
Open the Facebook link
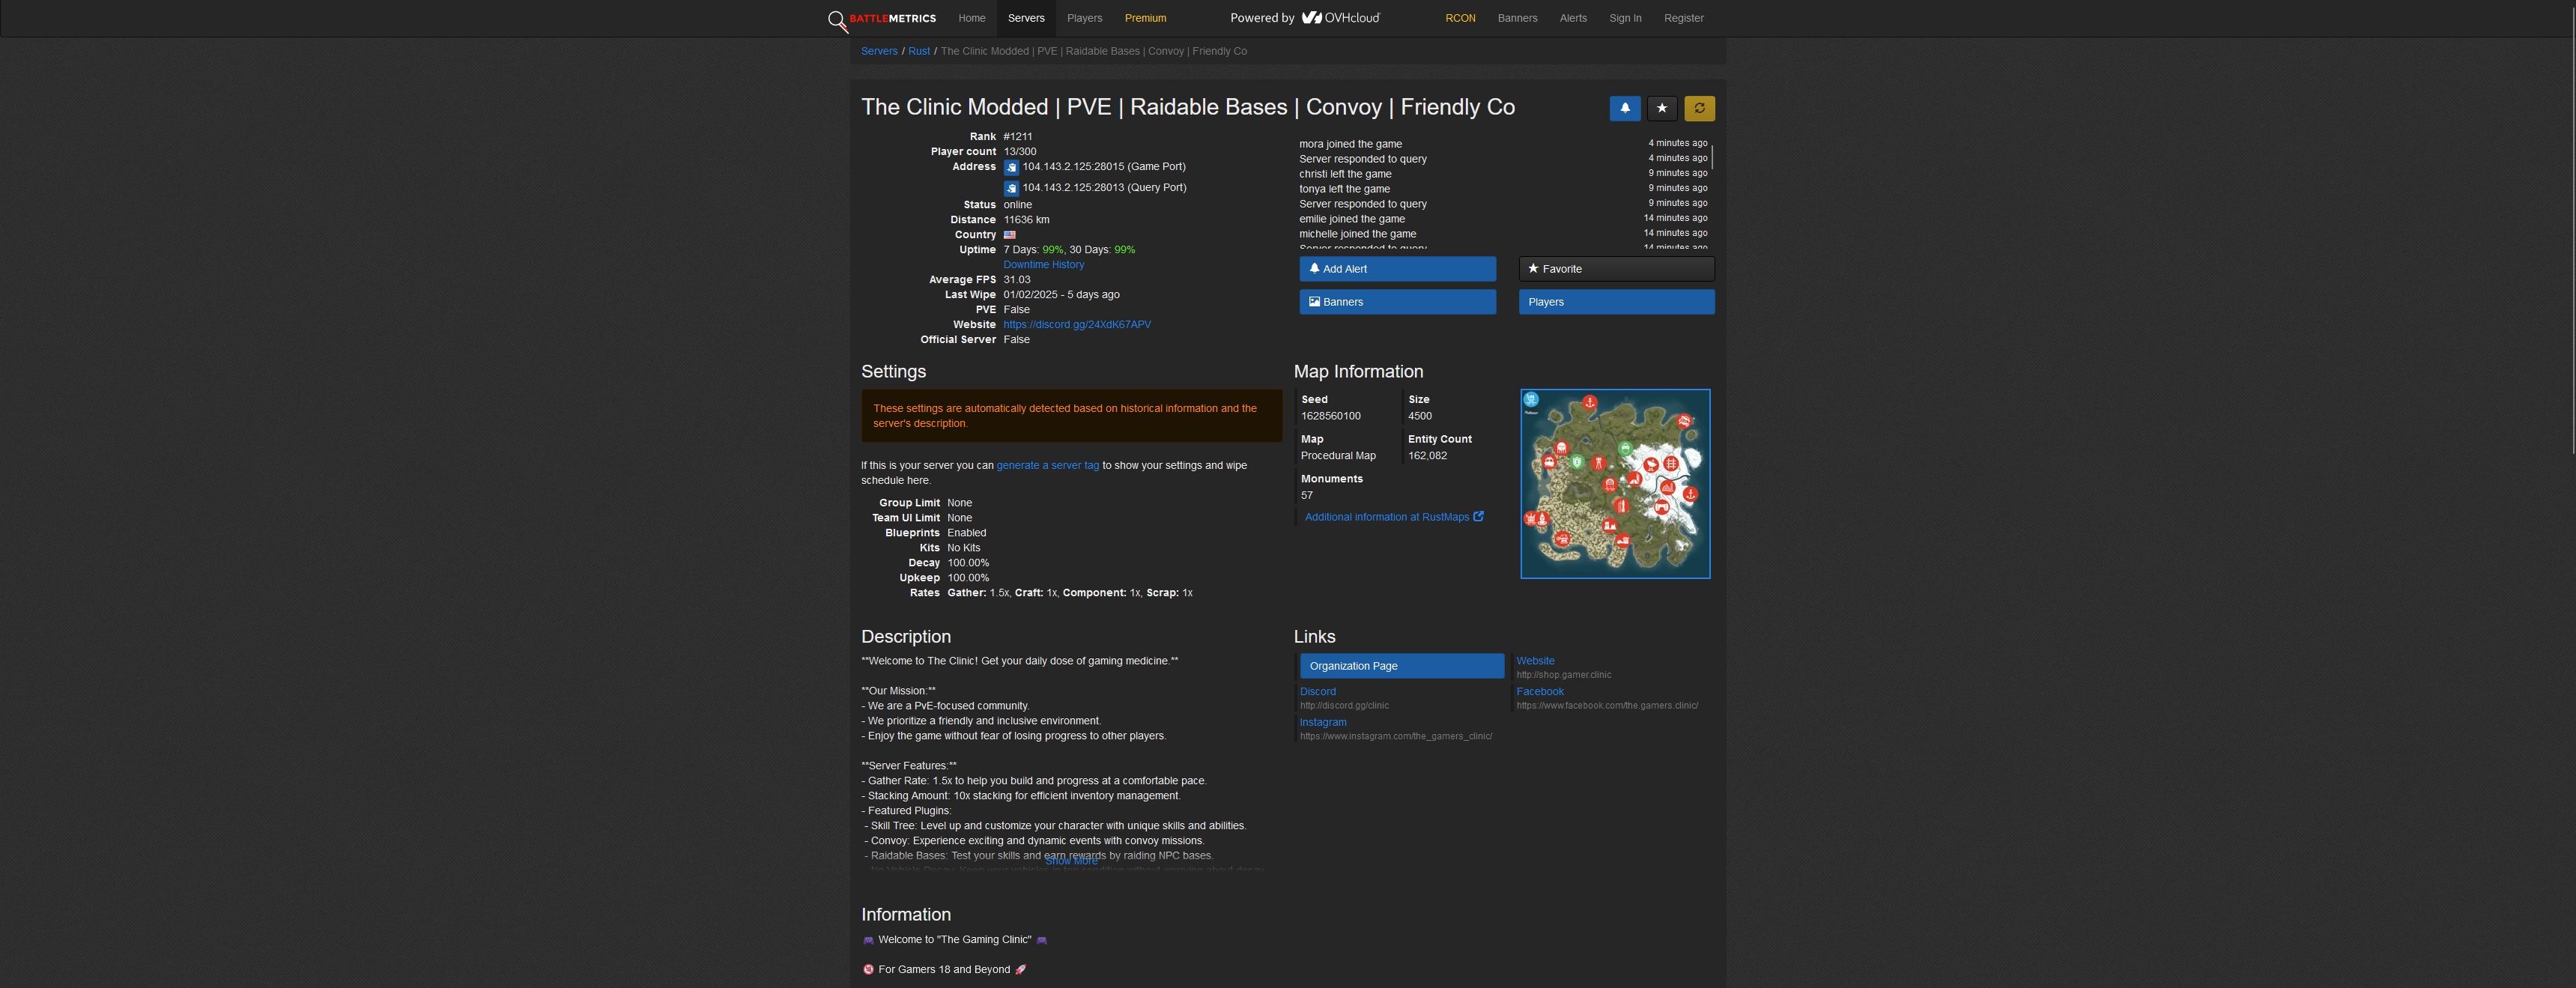coord(1540,692)
